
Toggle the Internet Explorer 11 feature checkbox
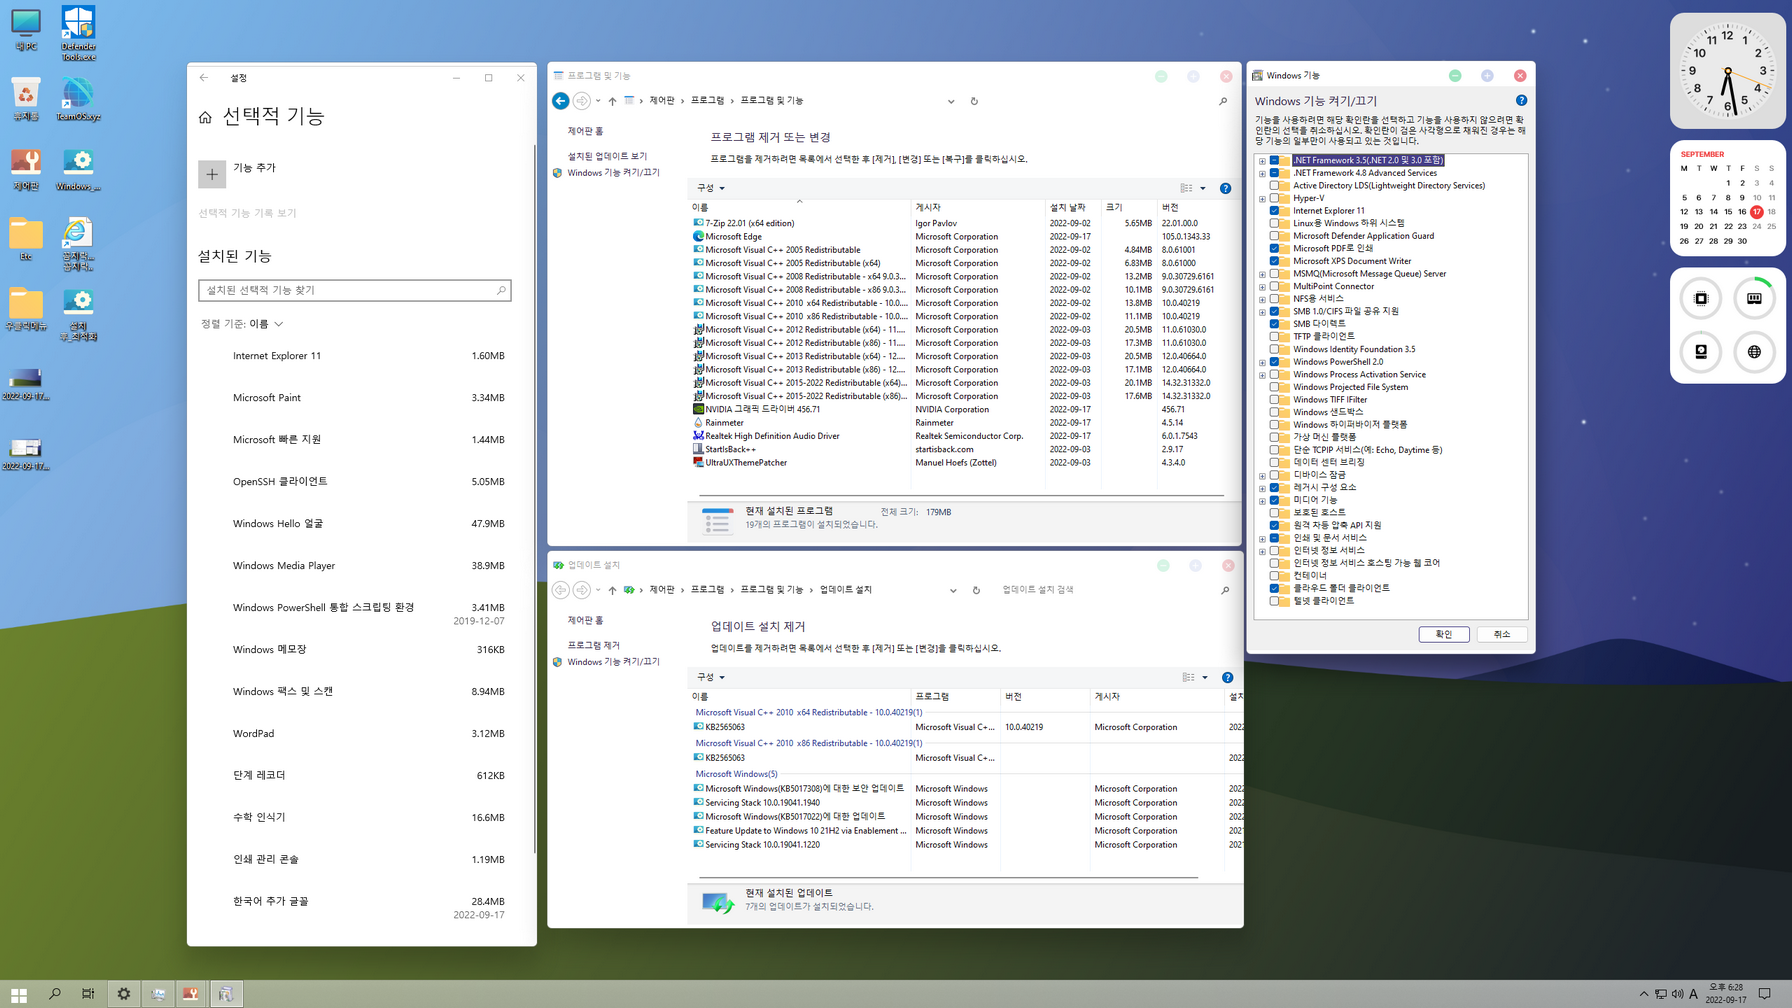click(1274, 211)
